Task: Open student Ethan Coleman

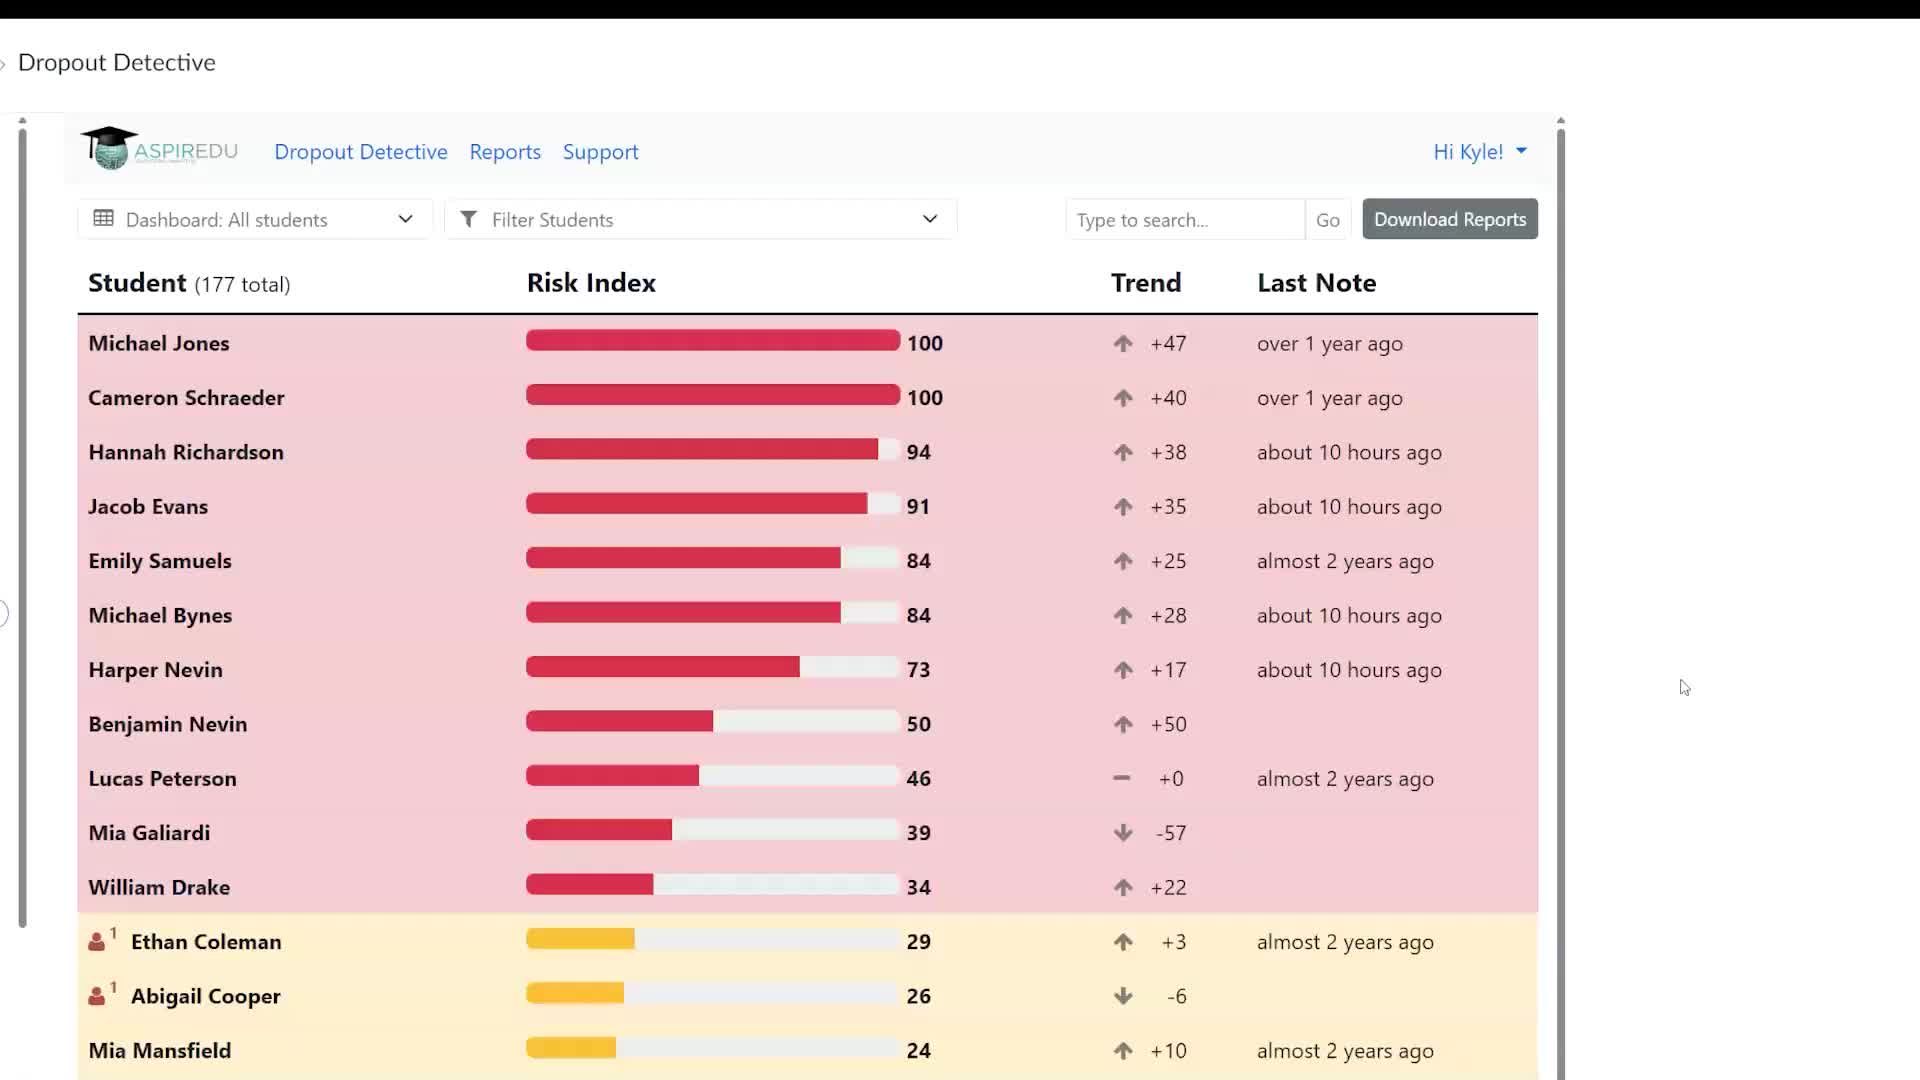Action: pos(206,942)
